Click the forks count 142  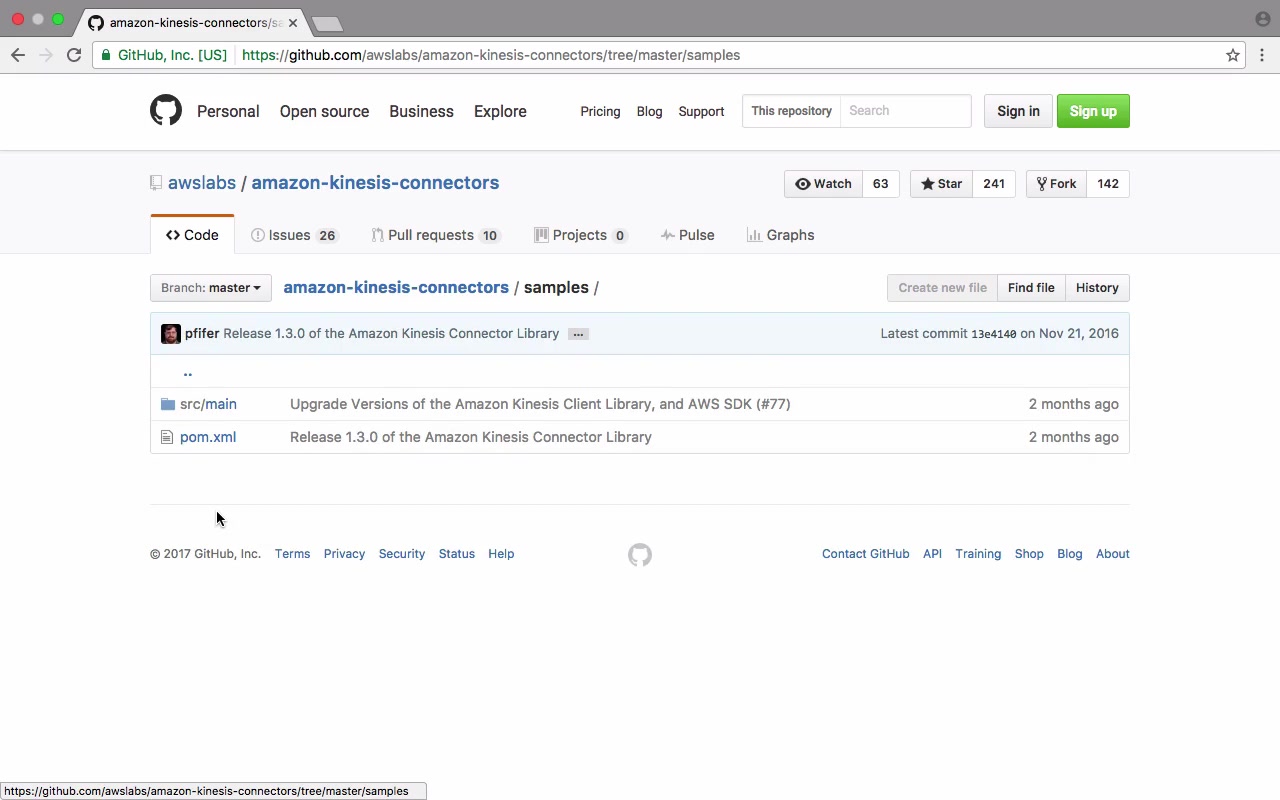[1108, 184]
